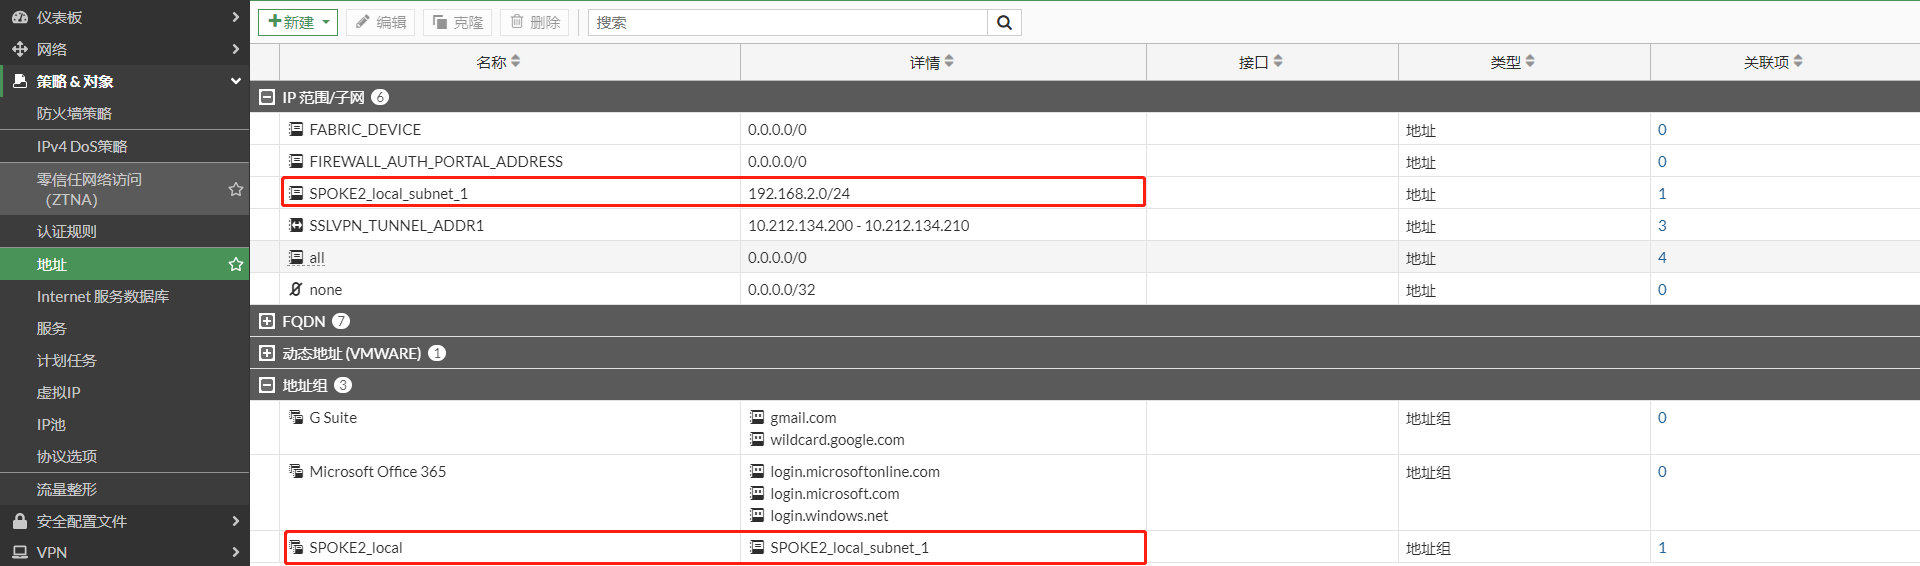Click the group icon next to G Suite

tap(296, 417)
